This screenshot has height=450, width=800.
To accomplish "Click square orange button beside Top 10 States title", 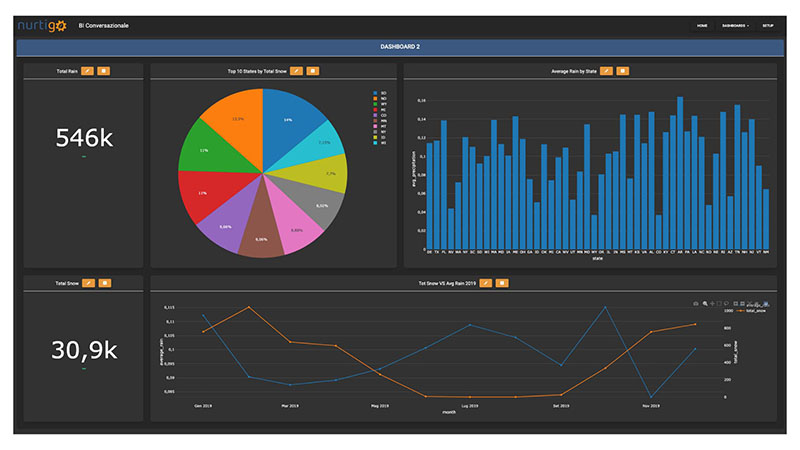I will (313, 71).
